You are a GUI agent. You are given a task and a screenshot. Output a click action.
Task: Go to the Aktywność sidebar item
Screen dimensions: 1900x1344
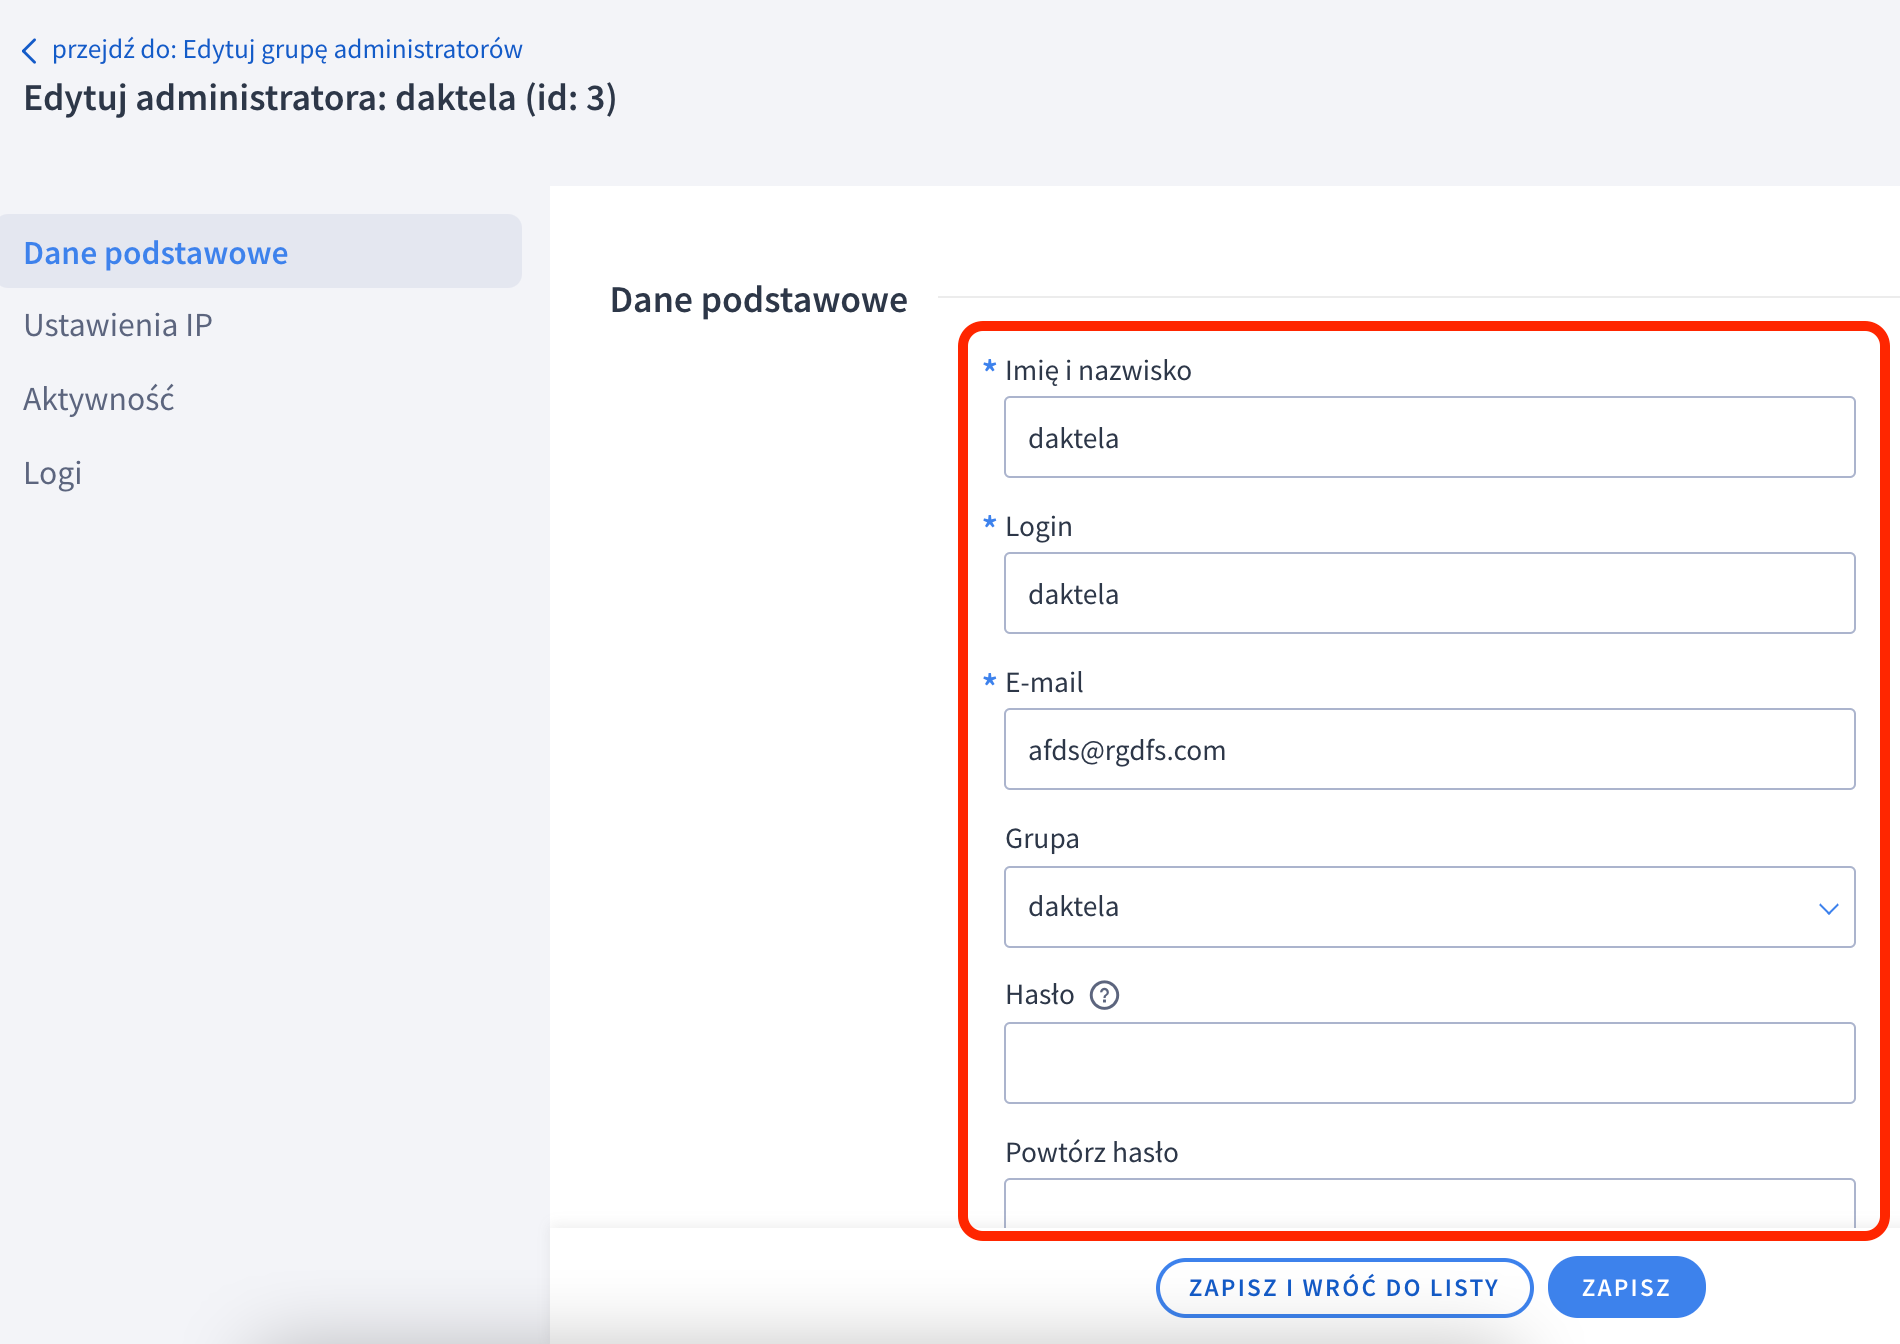(99, 399)
